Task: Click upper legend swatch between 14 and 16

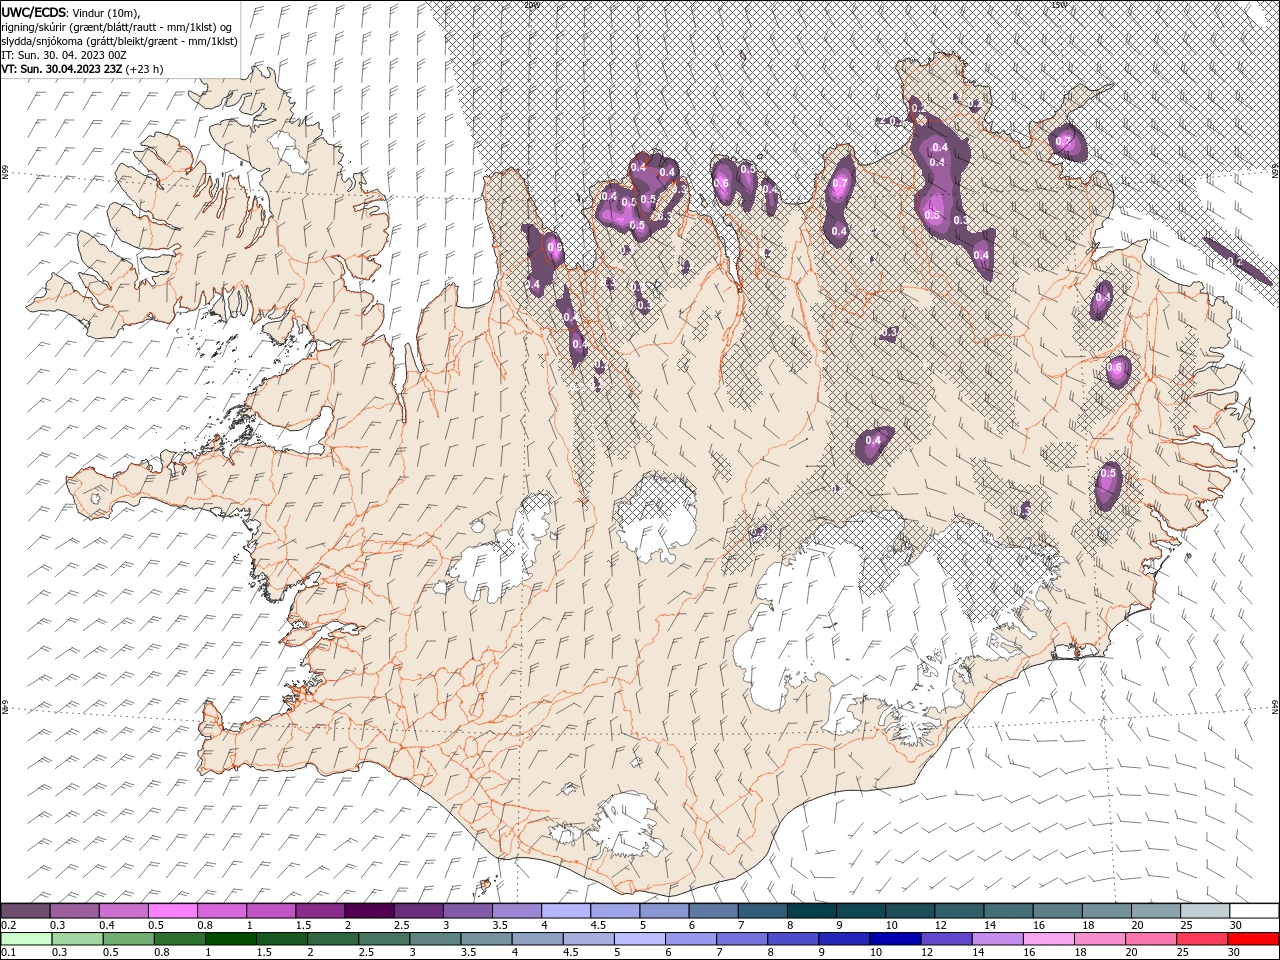Action: pos(1008,911)
